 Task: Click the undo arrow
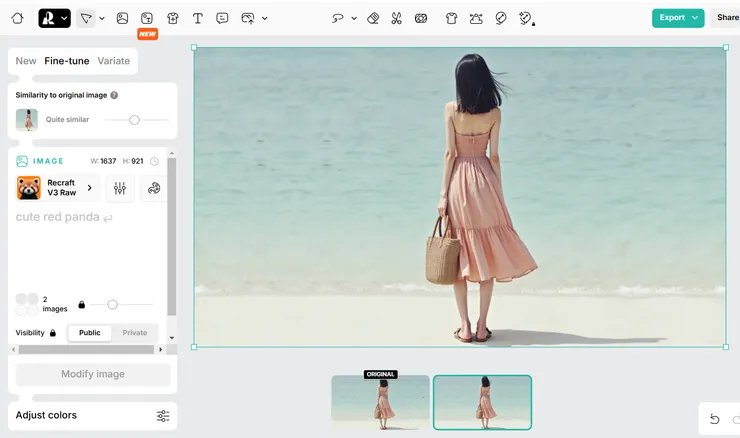tap(714, 419)
